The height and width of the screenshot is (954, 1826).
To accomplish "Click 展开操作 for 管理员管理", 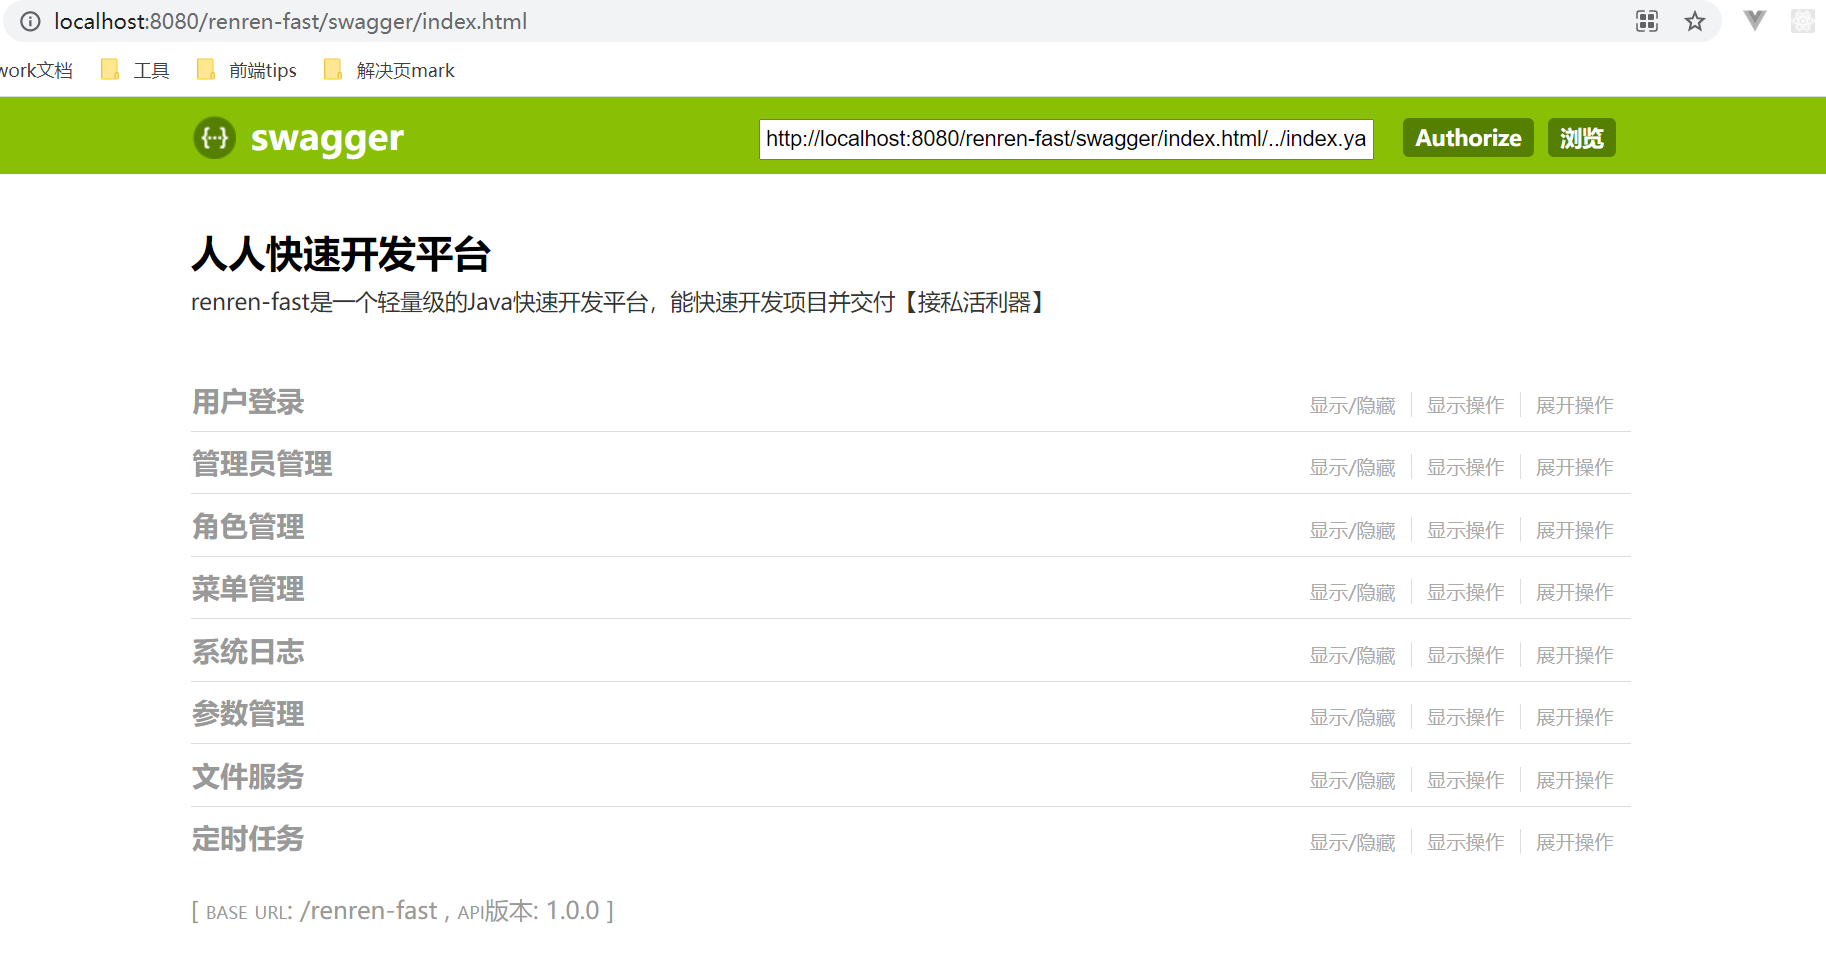I will [x=1575, y=467].
